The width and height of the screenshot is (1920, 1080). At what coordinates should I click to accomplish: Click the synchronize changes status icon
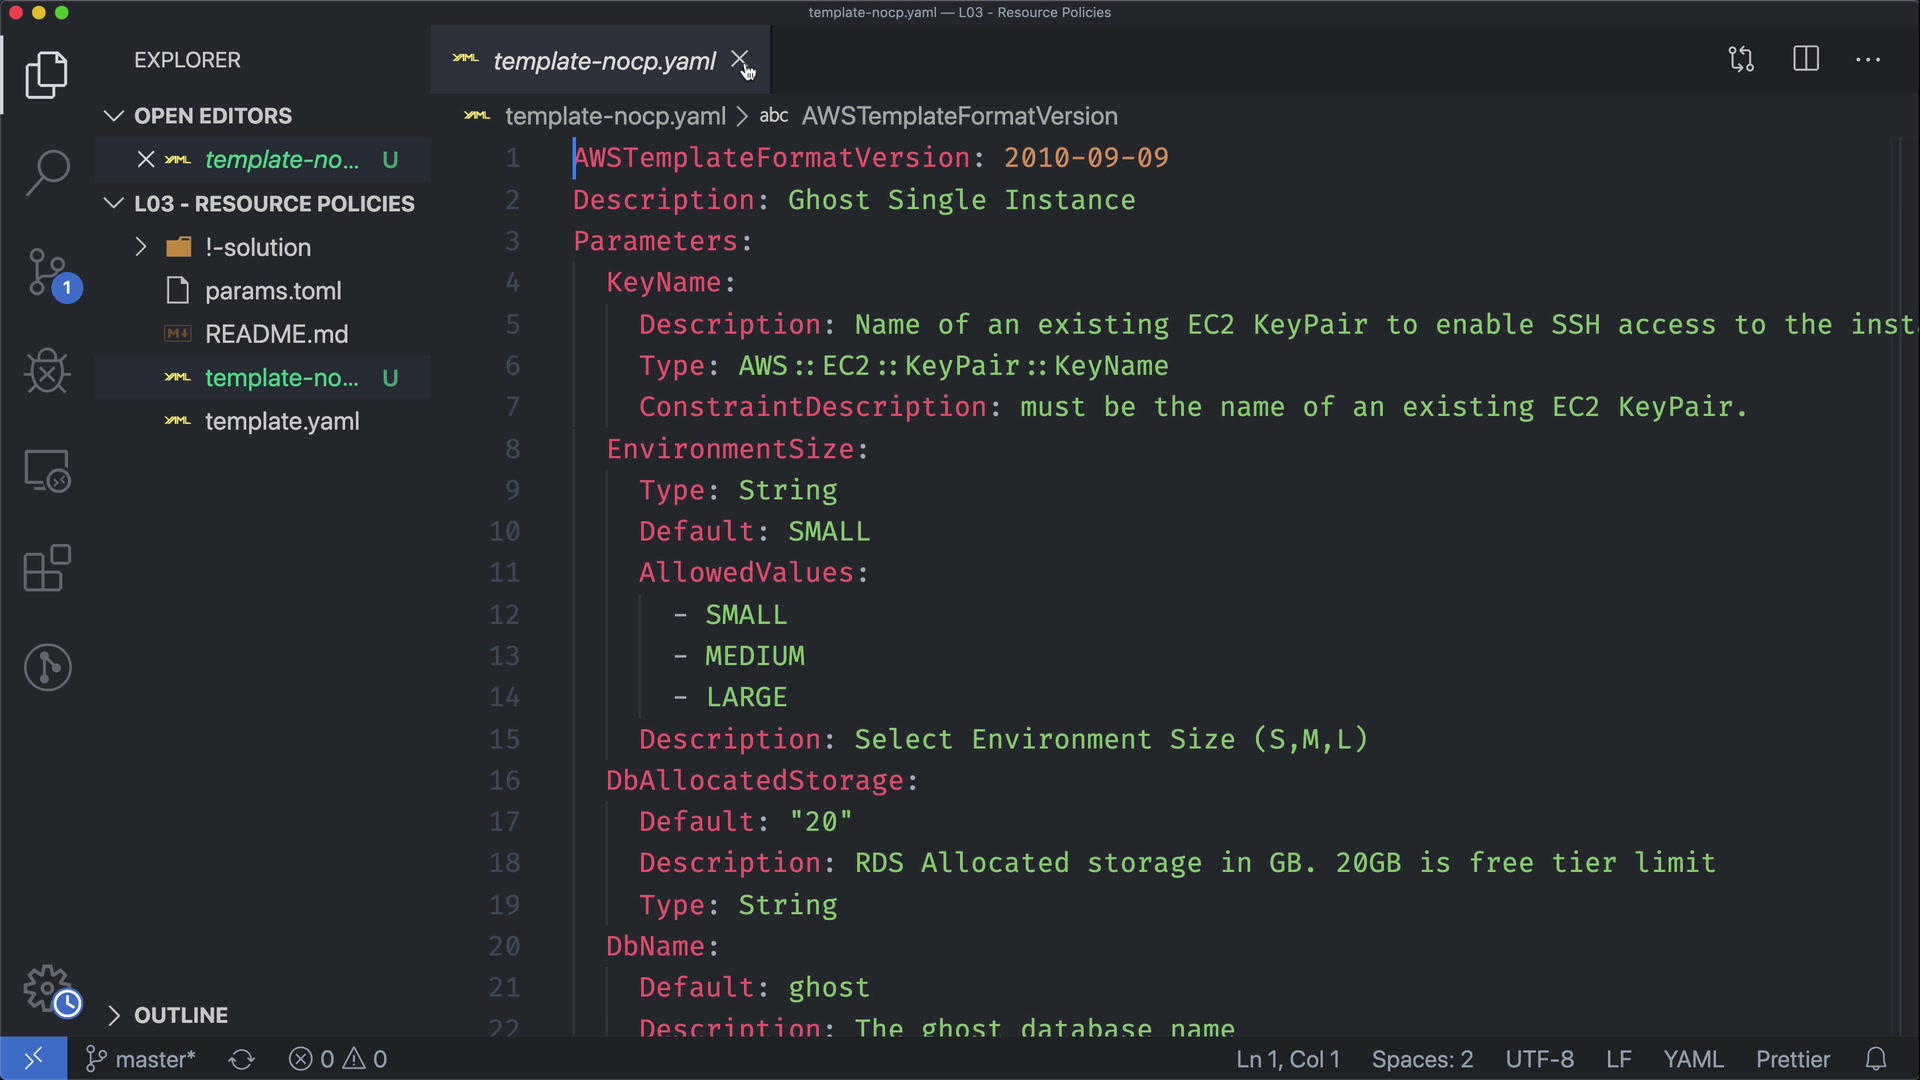click(x=241, y=1059)
